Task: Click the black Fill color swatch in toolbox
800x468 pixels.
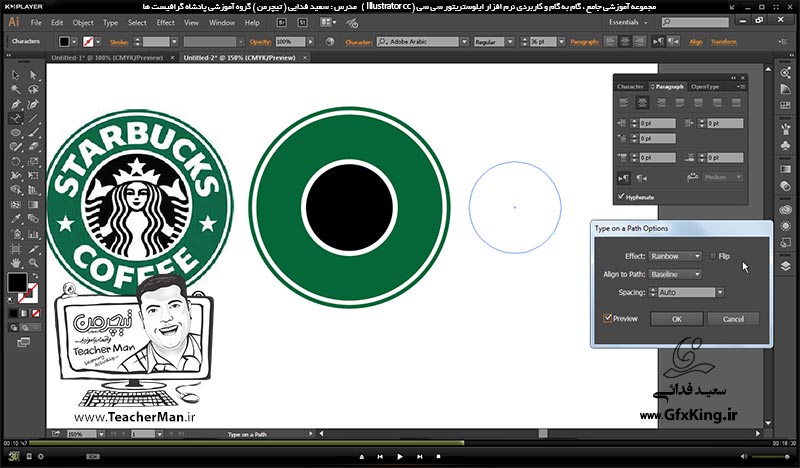Action: pos(17,282)
